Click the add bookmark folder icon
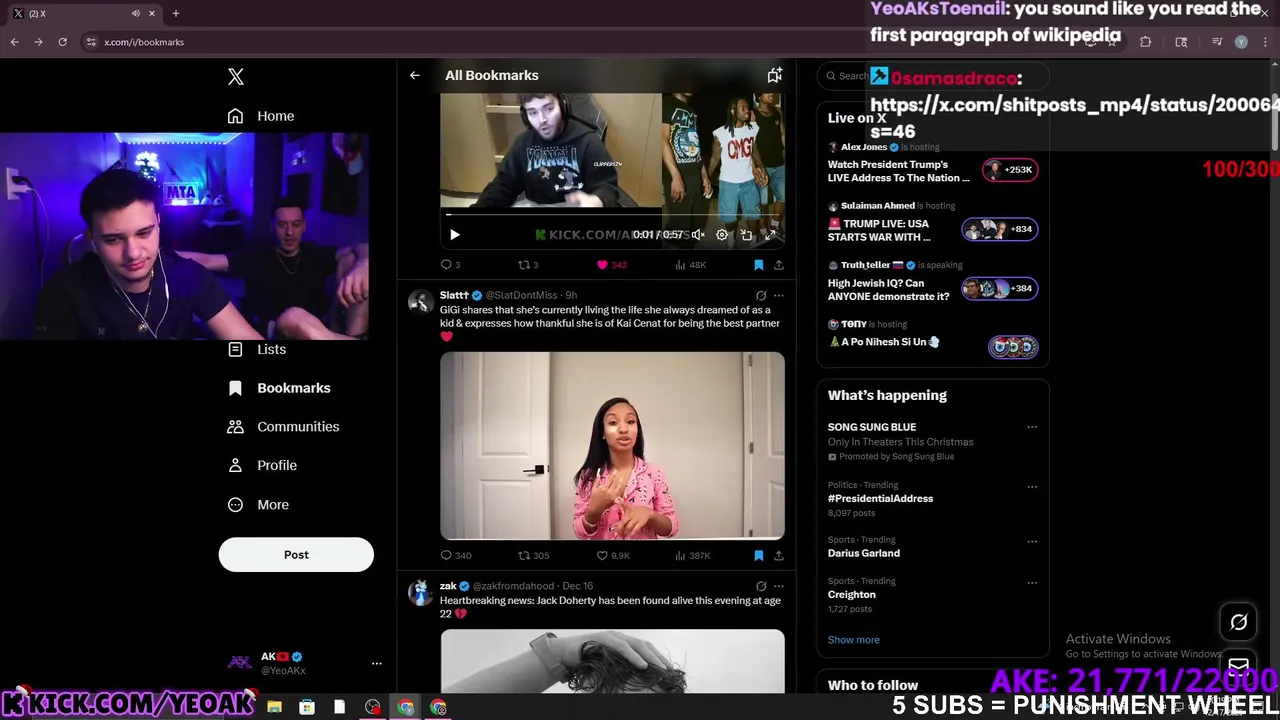The image size is (1280, 720). tap(774, 75)
